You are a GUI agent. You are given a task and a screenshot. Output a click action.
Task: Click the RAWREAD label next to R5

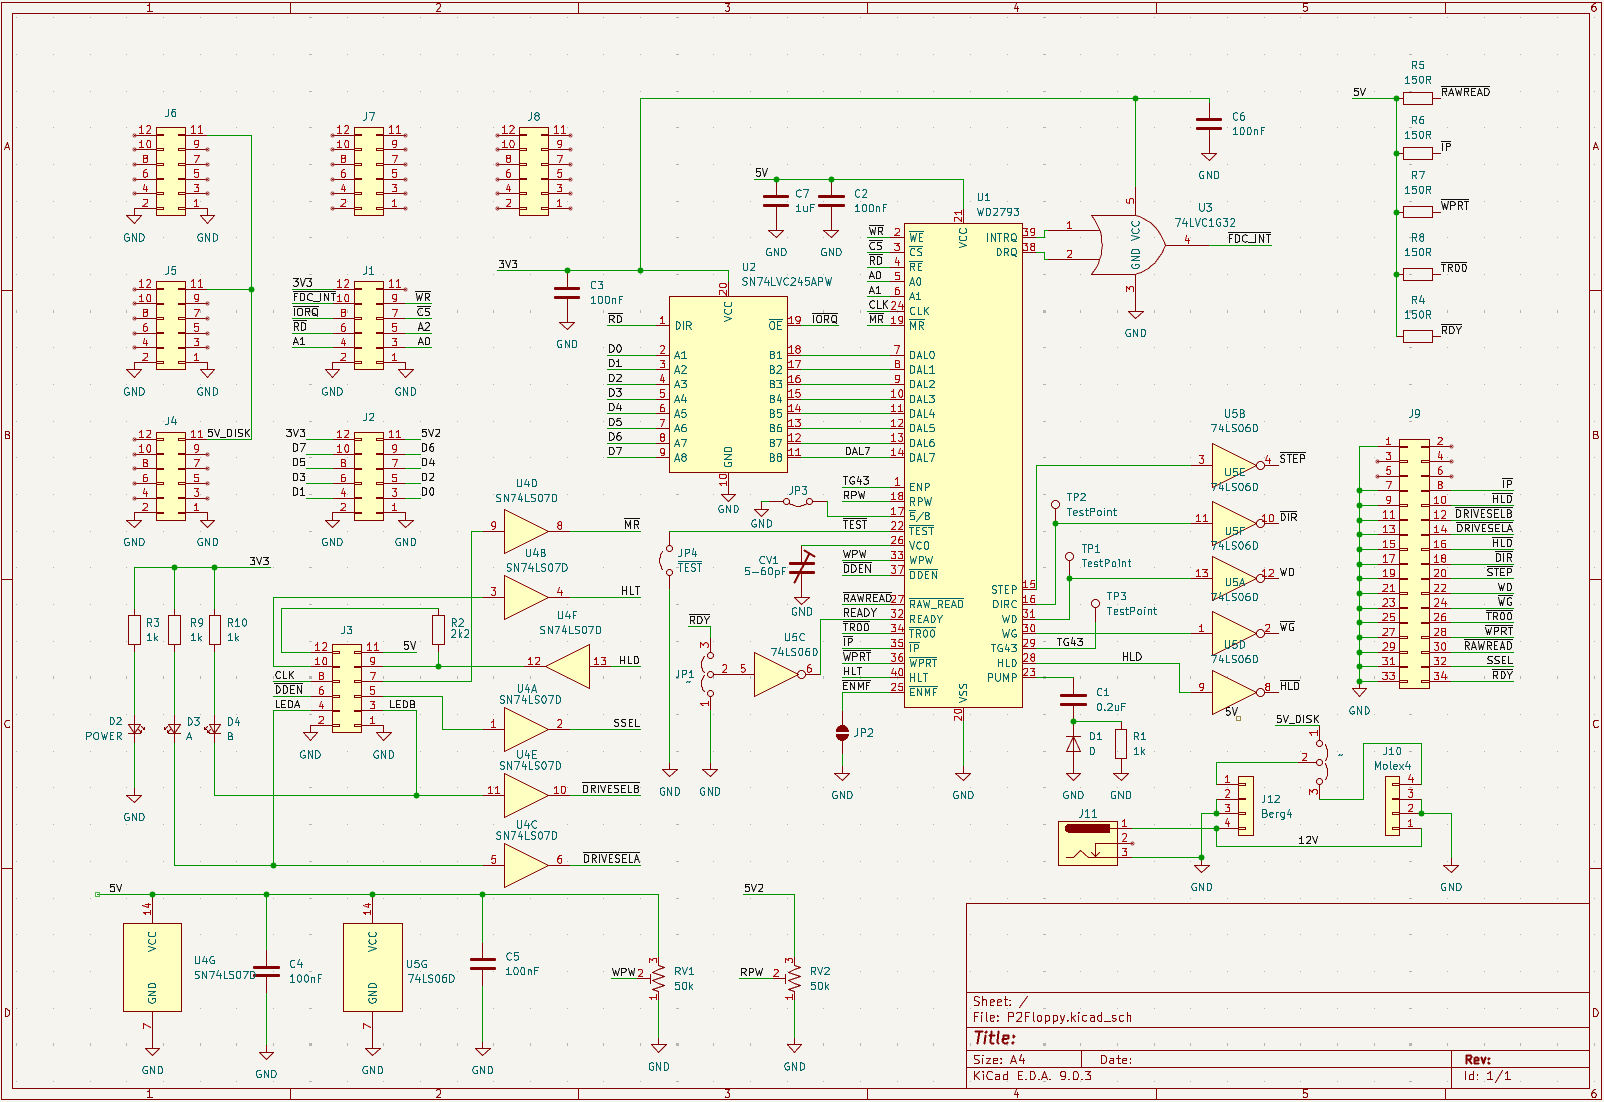pyautogui.click(x=1465, y=92)
